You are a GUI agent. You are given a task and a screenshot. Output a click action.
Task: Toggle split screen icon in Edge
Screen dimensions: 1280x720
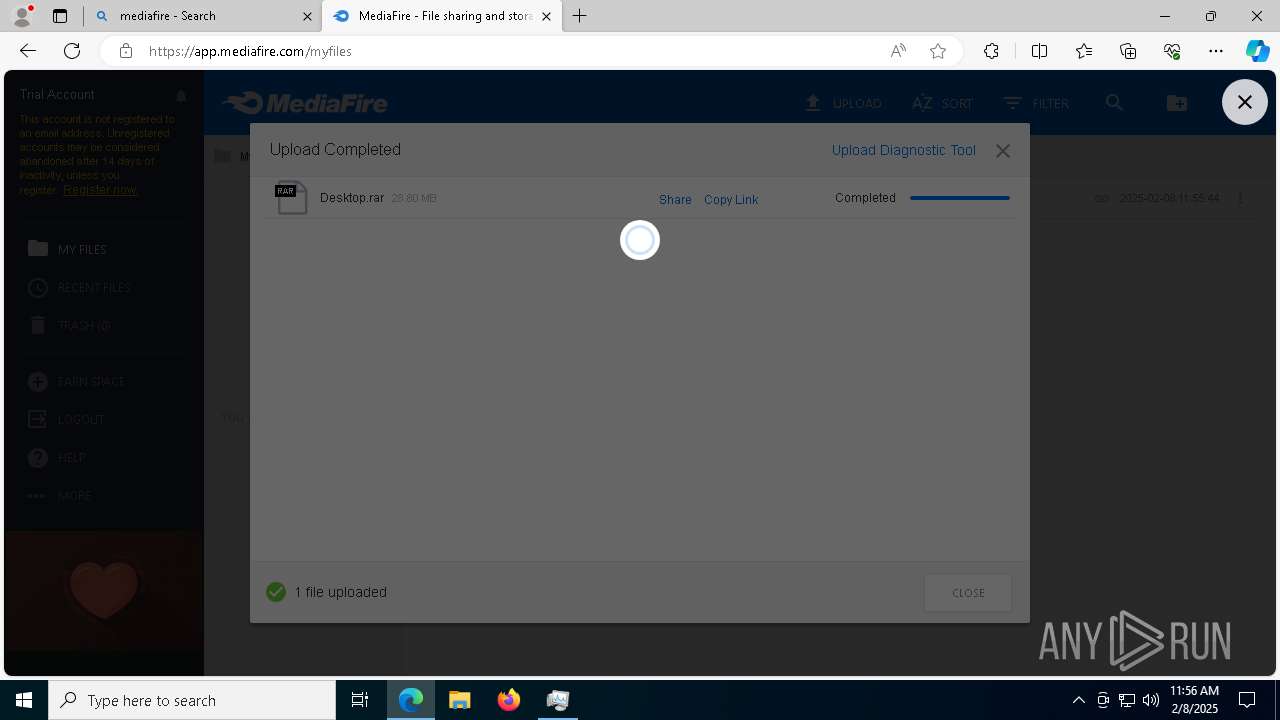click(1039, 51)
